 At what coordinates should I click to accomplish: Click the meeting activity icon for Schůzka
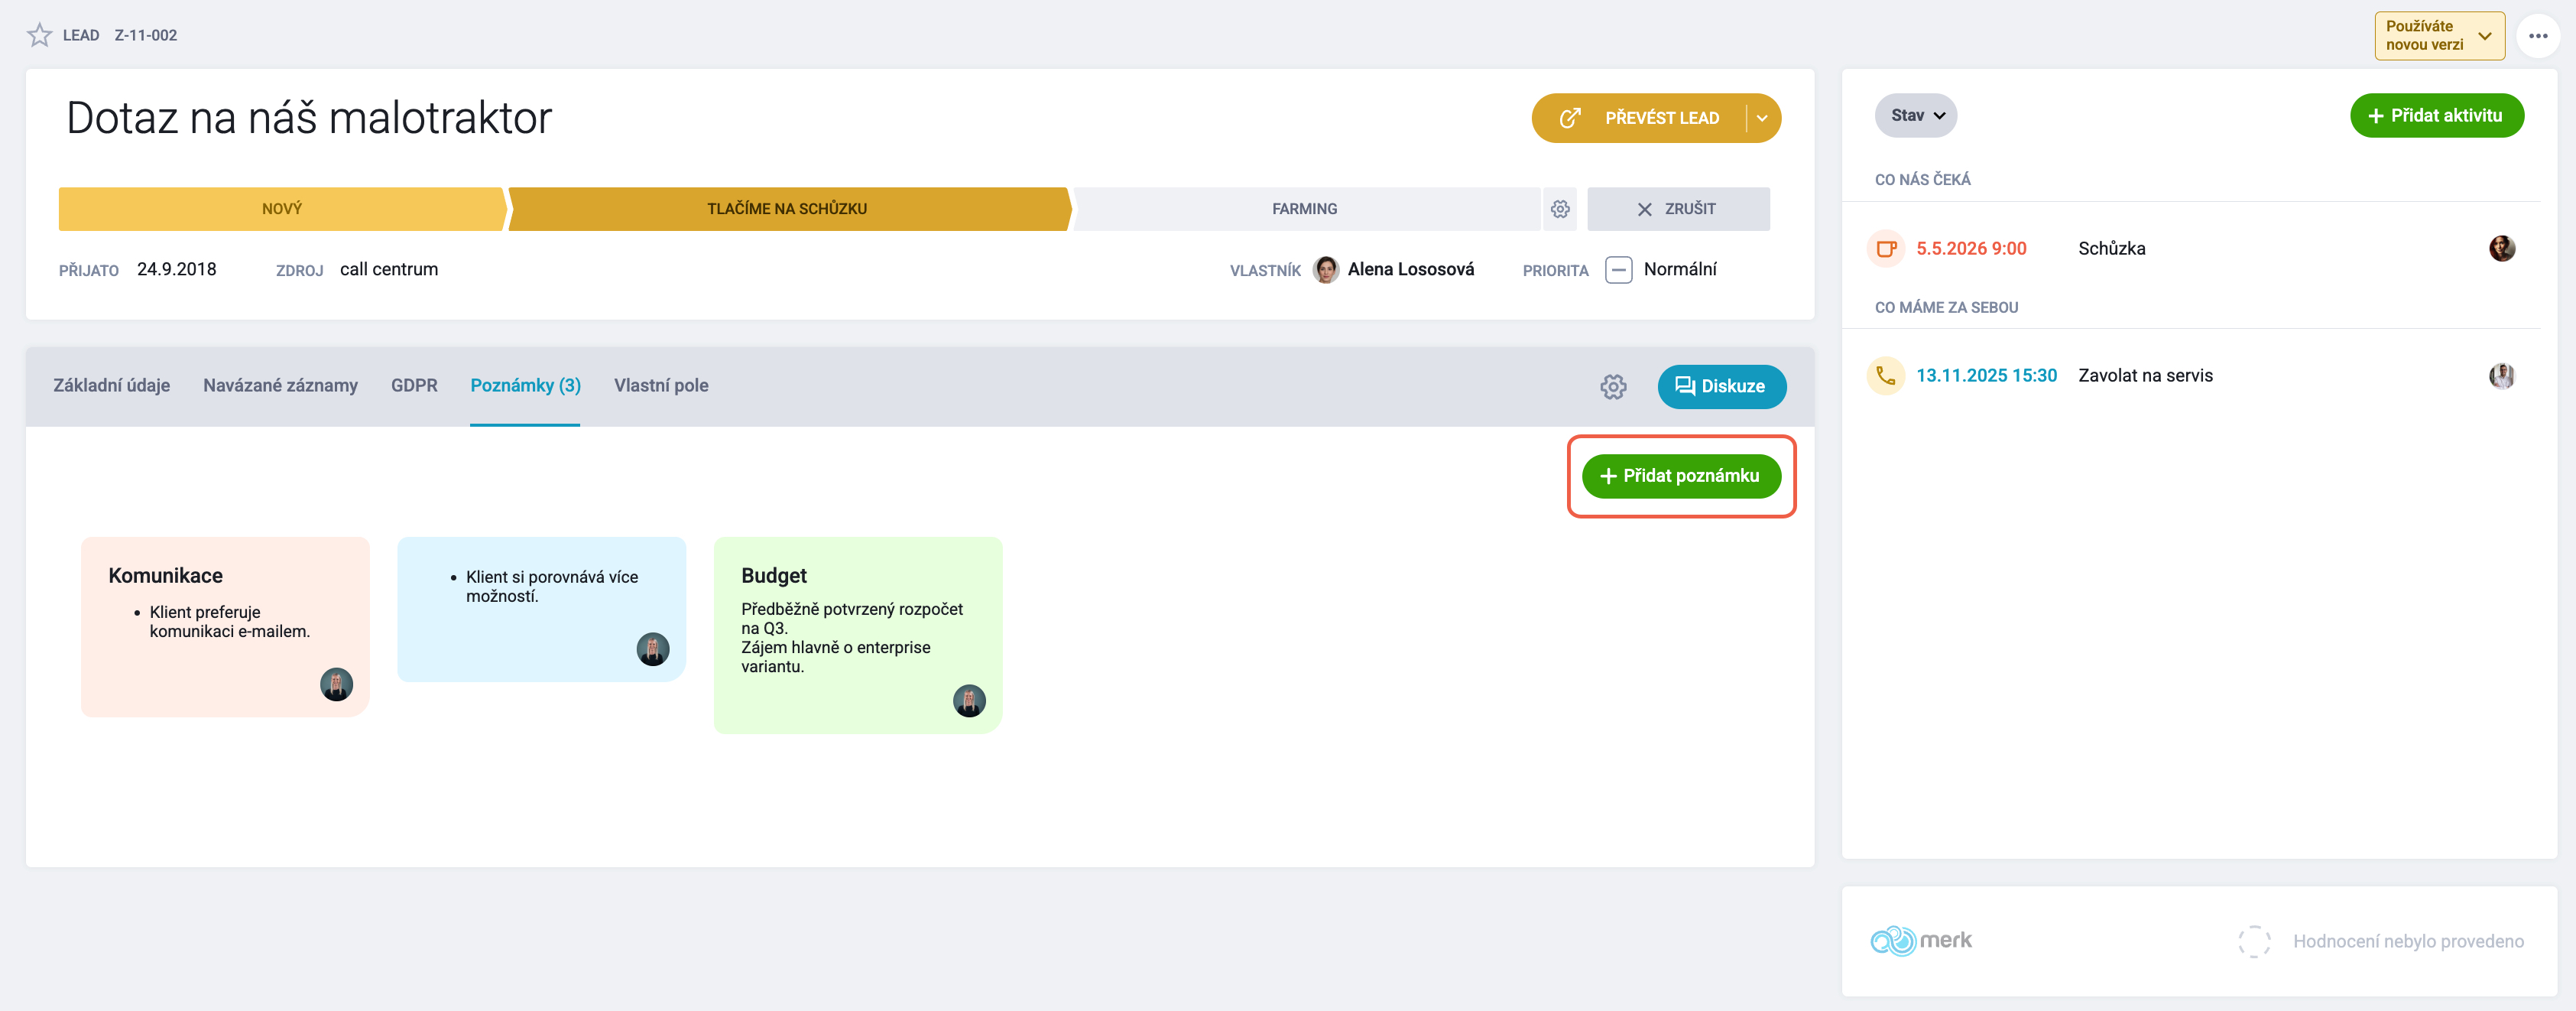1885,249
